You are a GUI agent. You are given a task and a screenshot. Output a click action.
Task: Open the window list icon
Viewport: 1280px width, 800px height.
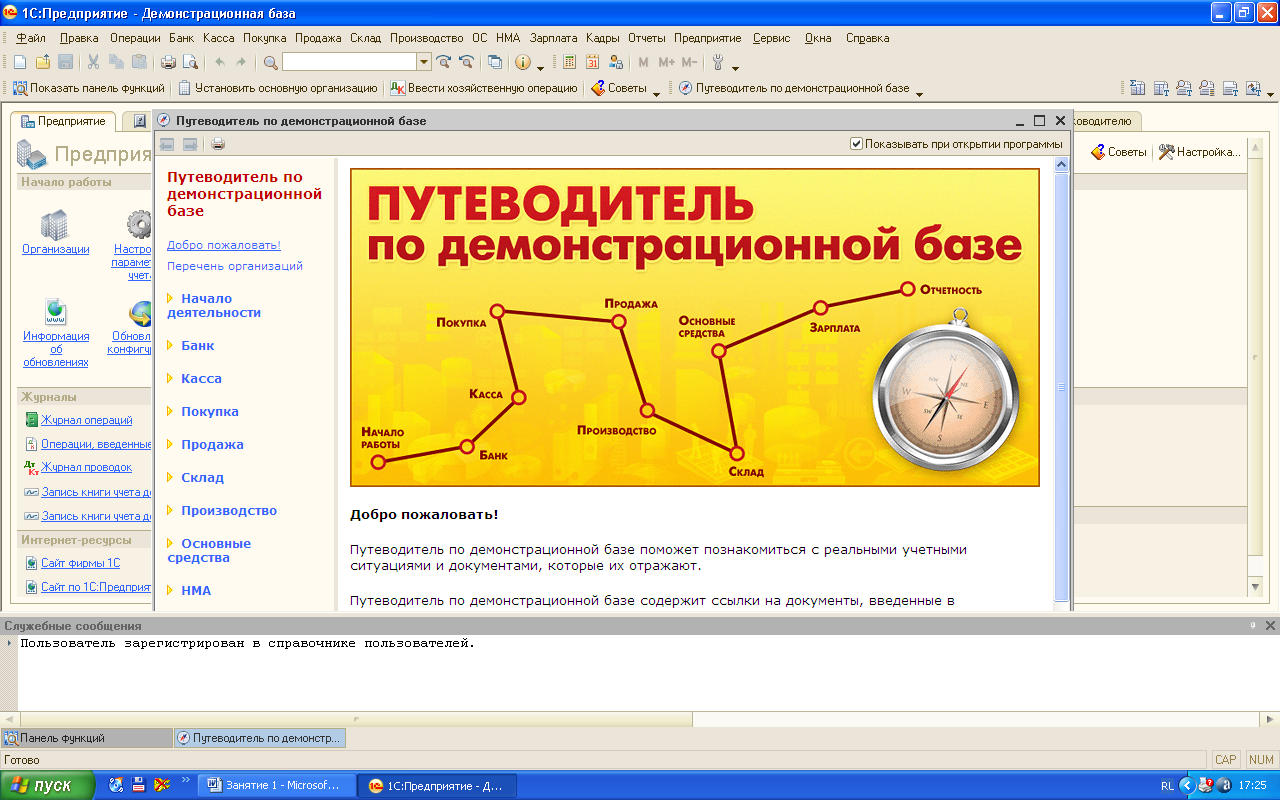tap(495, 62)
